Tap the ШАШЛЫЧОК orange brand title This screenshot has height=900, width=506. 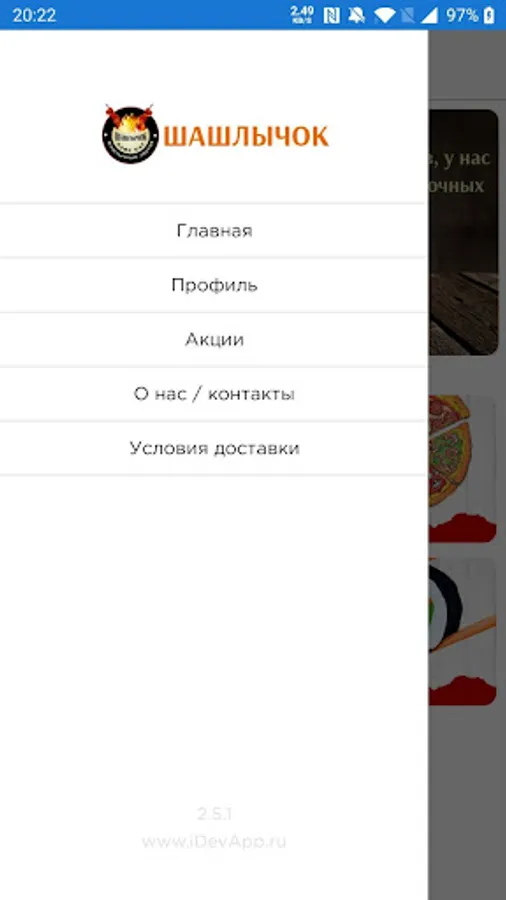click(247, 137)
